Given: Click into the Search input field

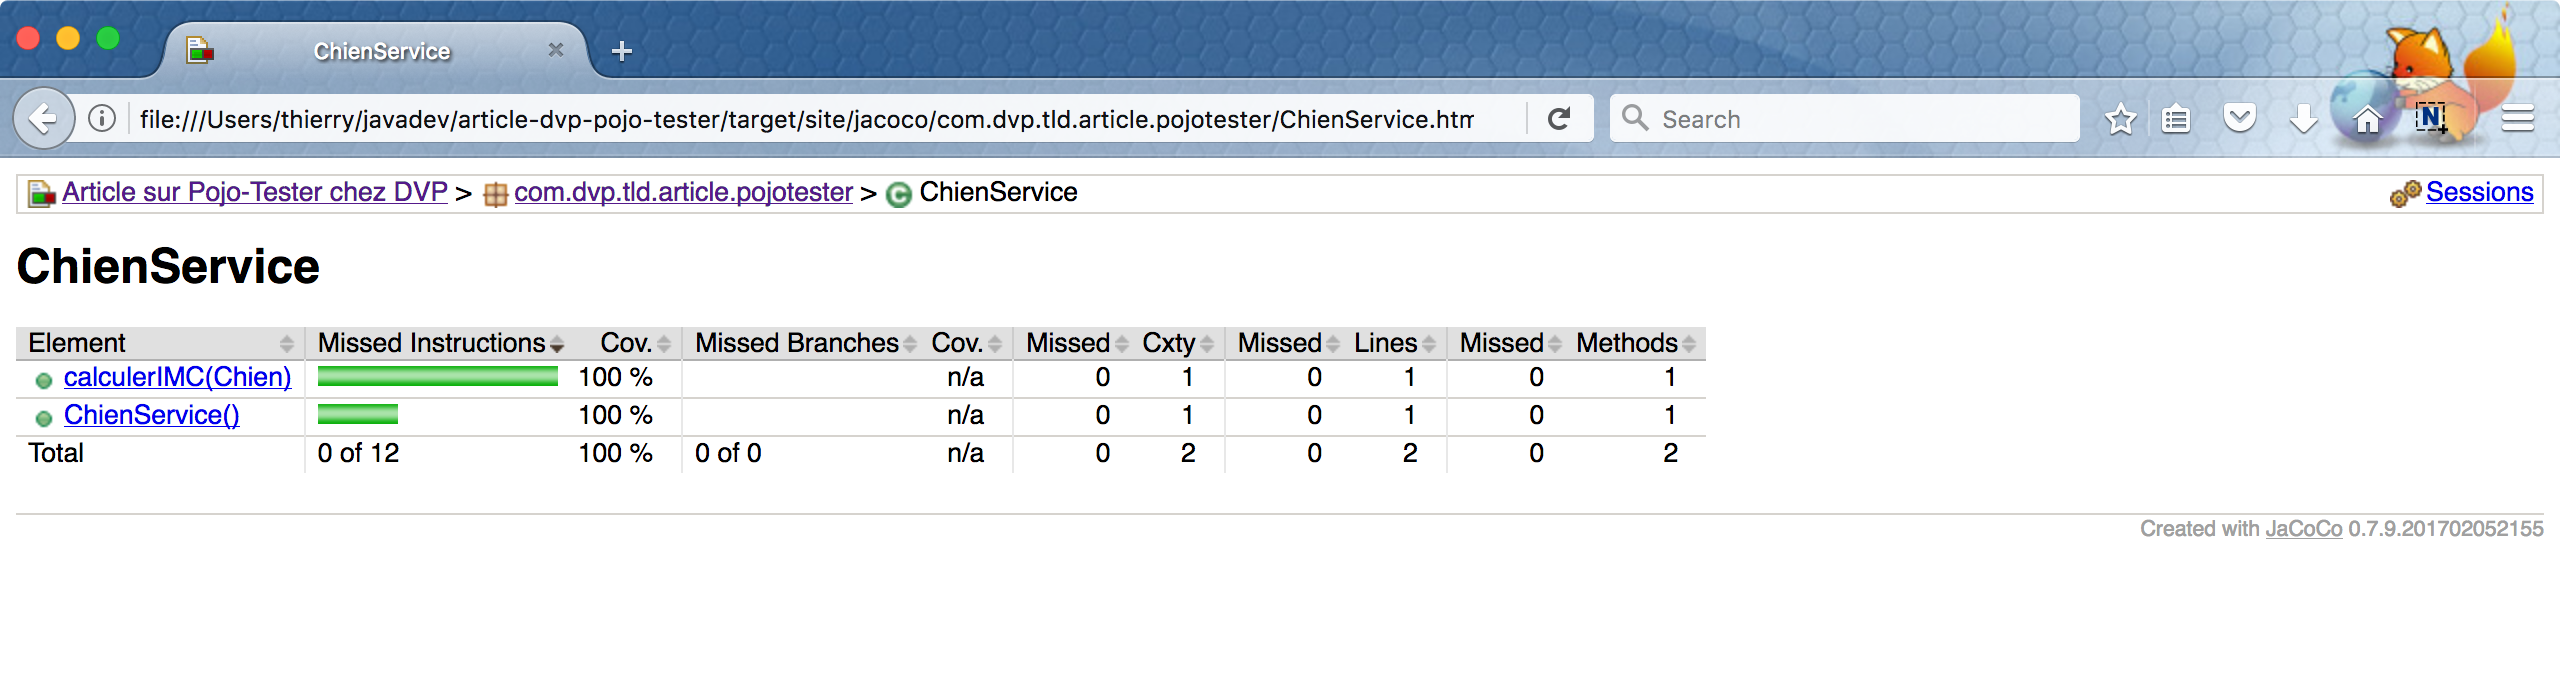Looking at the screenshot, I should point(1860,119).
